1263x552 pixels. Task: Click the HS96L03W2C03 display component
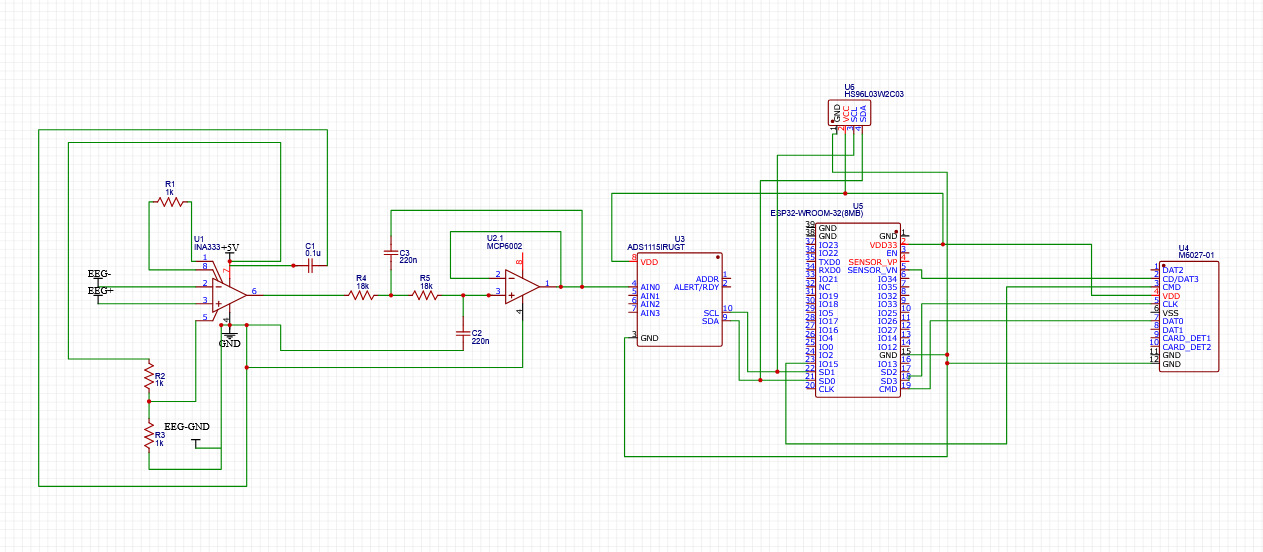(x=849, y=112)
